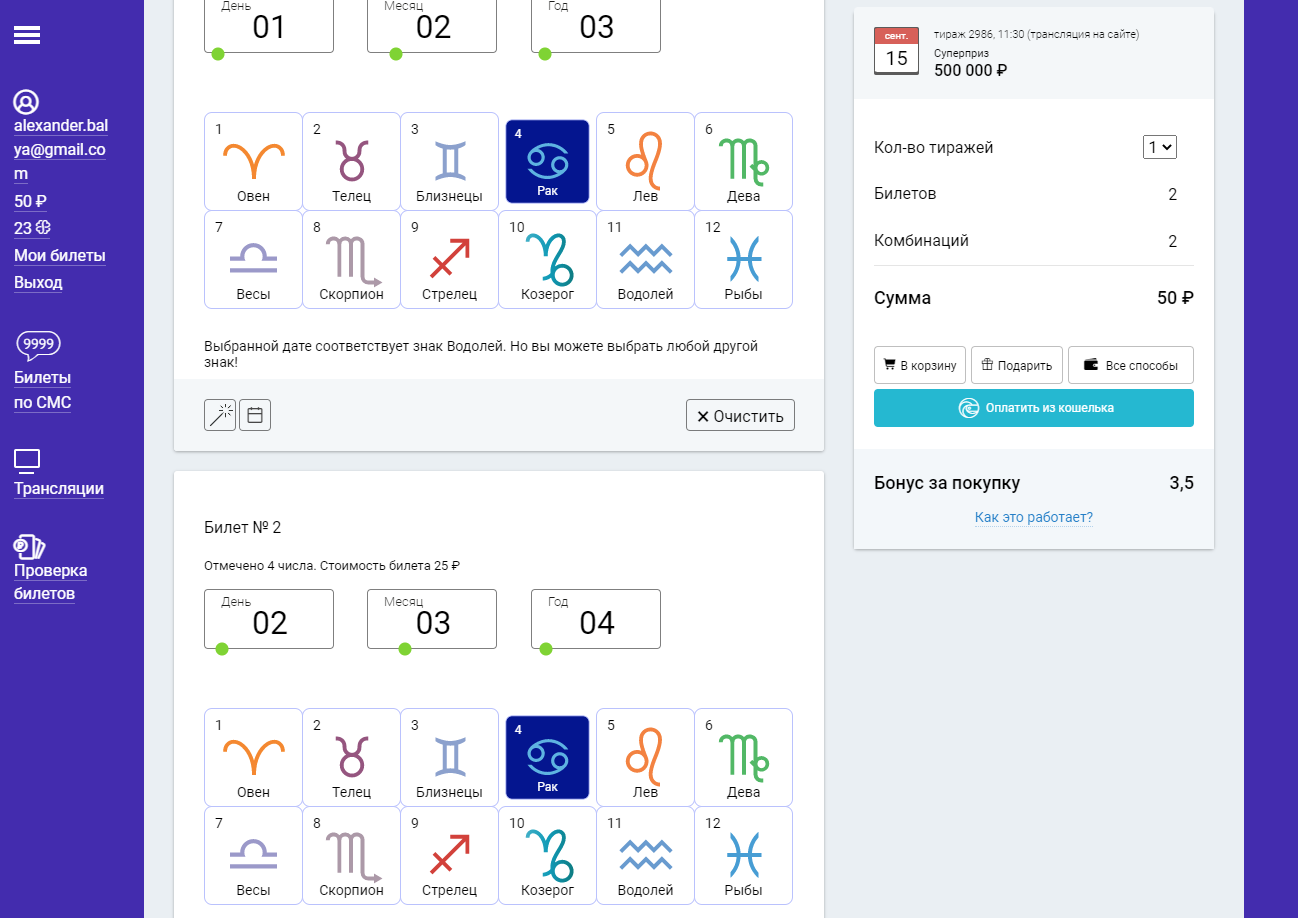Click the broadcasts monitor icon
The image size is (1298, 918).
27,460
